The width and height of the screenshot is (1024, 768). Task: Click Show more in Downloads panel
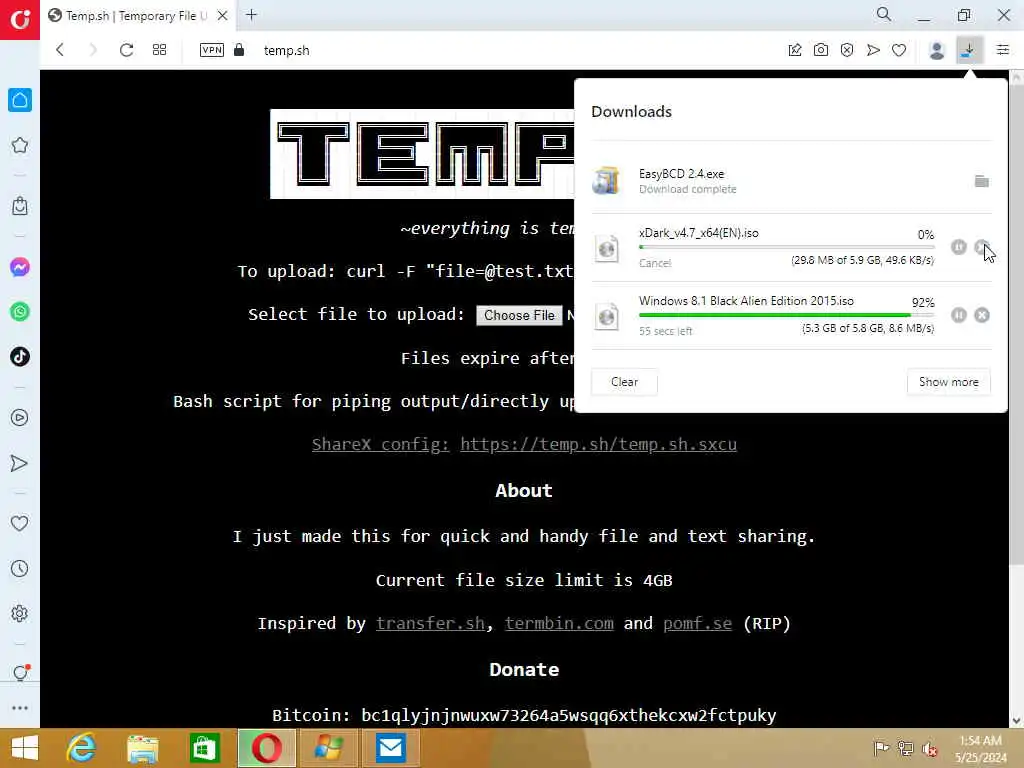coord(948,381)
